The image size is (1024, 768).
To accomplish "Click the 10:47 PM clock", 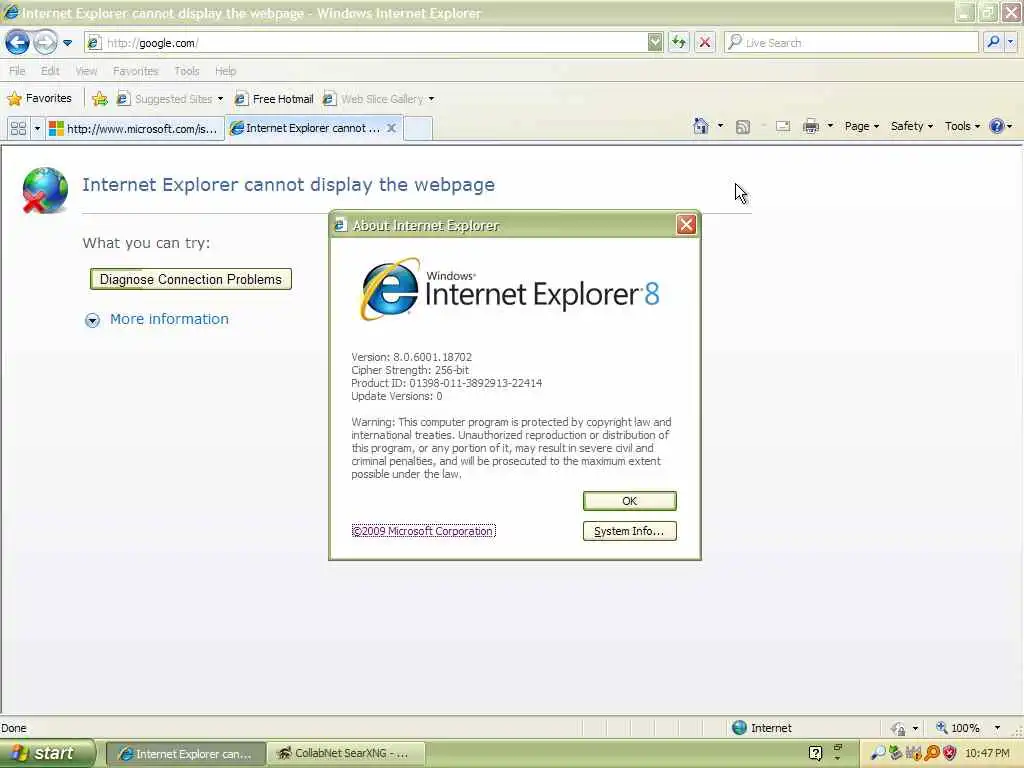I will (x=987, y=753).
